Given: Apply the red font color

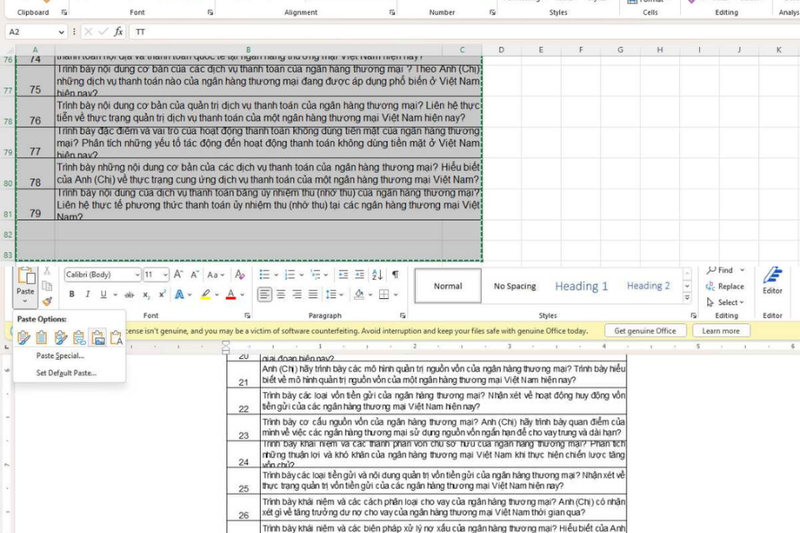Looking at the screenshot, I should (231, 294).
